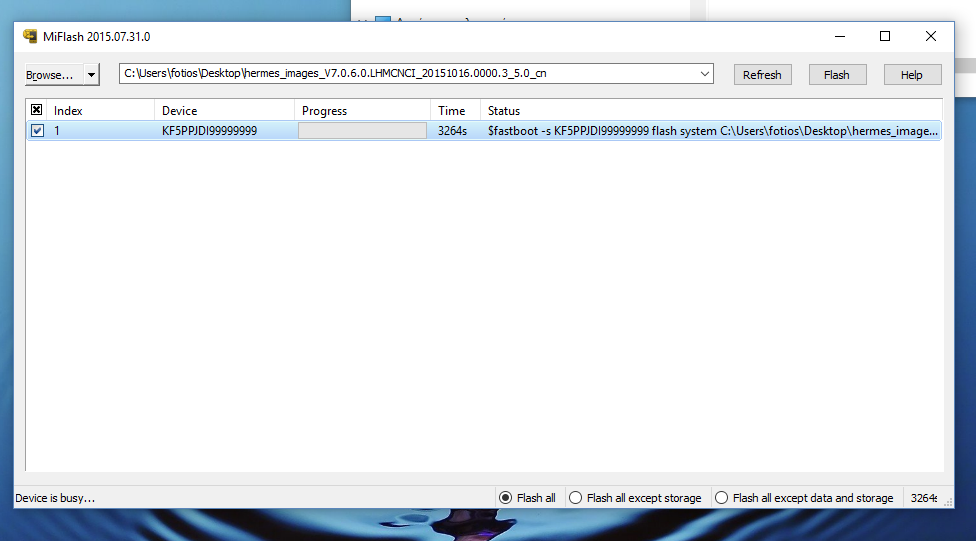Open the Browse folder dialog
This screenshot has height=541, width=976.
click(x=54, y=75)
